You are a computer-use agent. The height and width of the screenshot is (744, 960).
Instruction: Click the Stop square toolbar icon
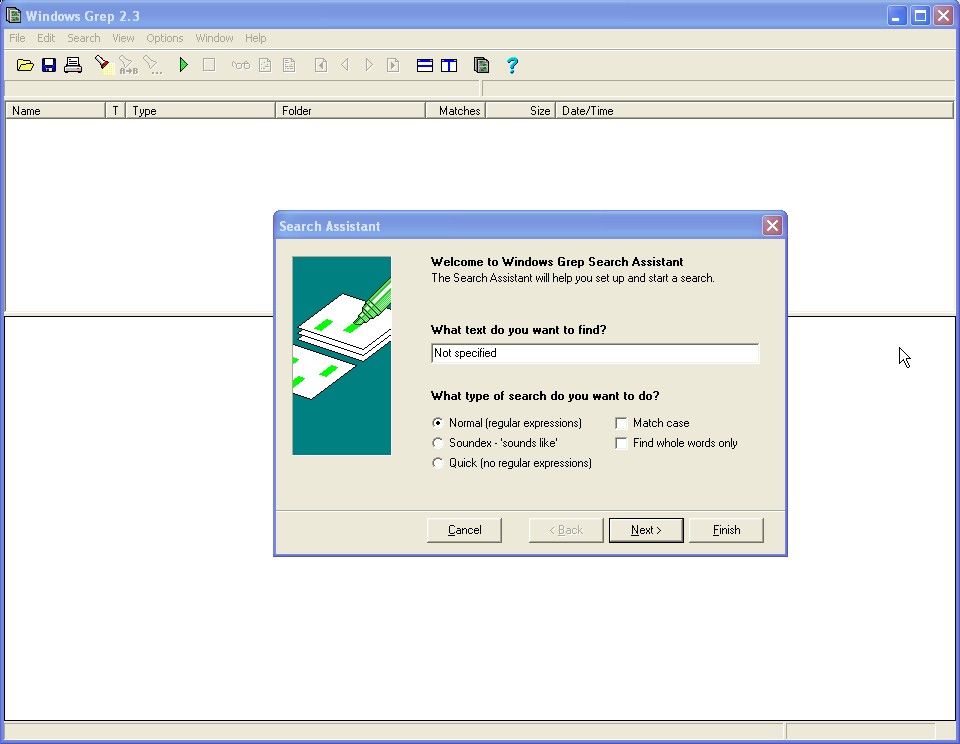[x=209, y=65]
